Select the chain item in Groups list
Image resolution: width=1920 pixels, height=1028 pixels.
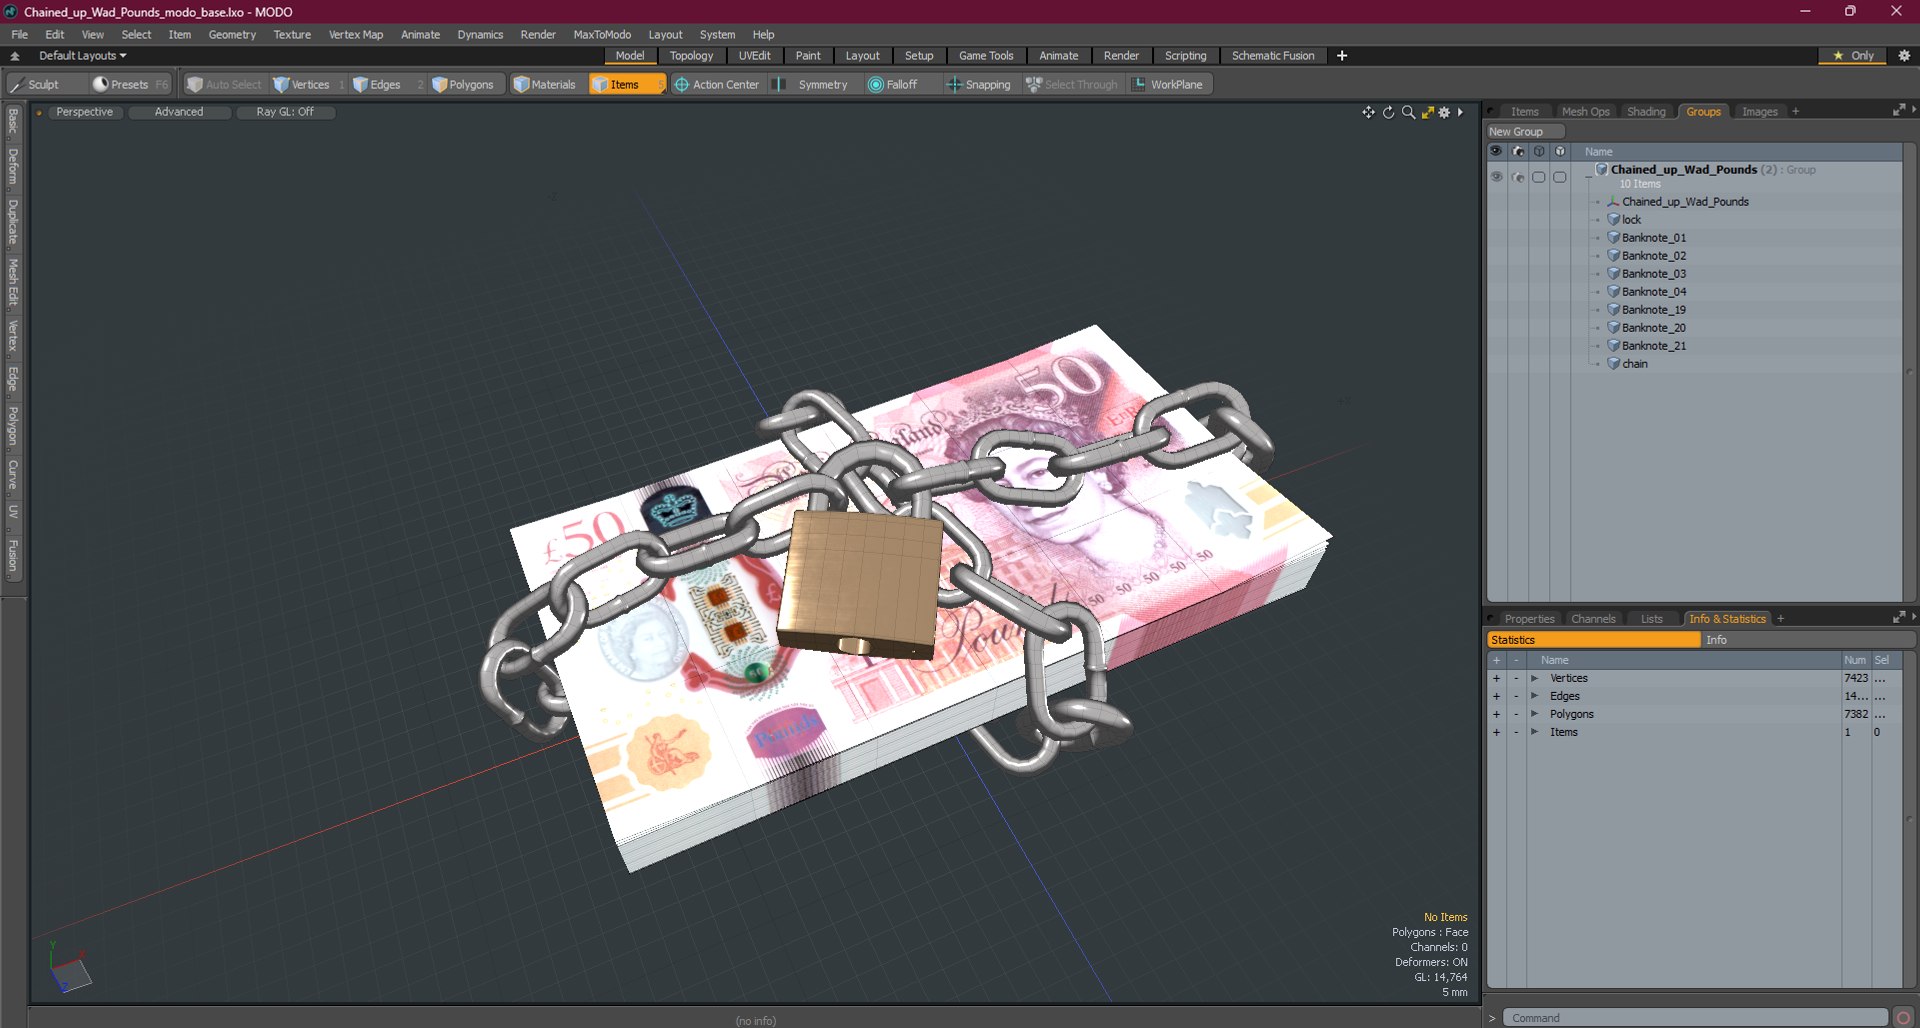pyautogui.click(x=1634, y=364)
